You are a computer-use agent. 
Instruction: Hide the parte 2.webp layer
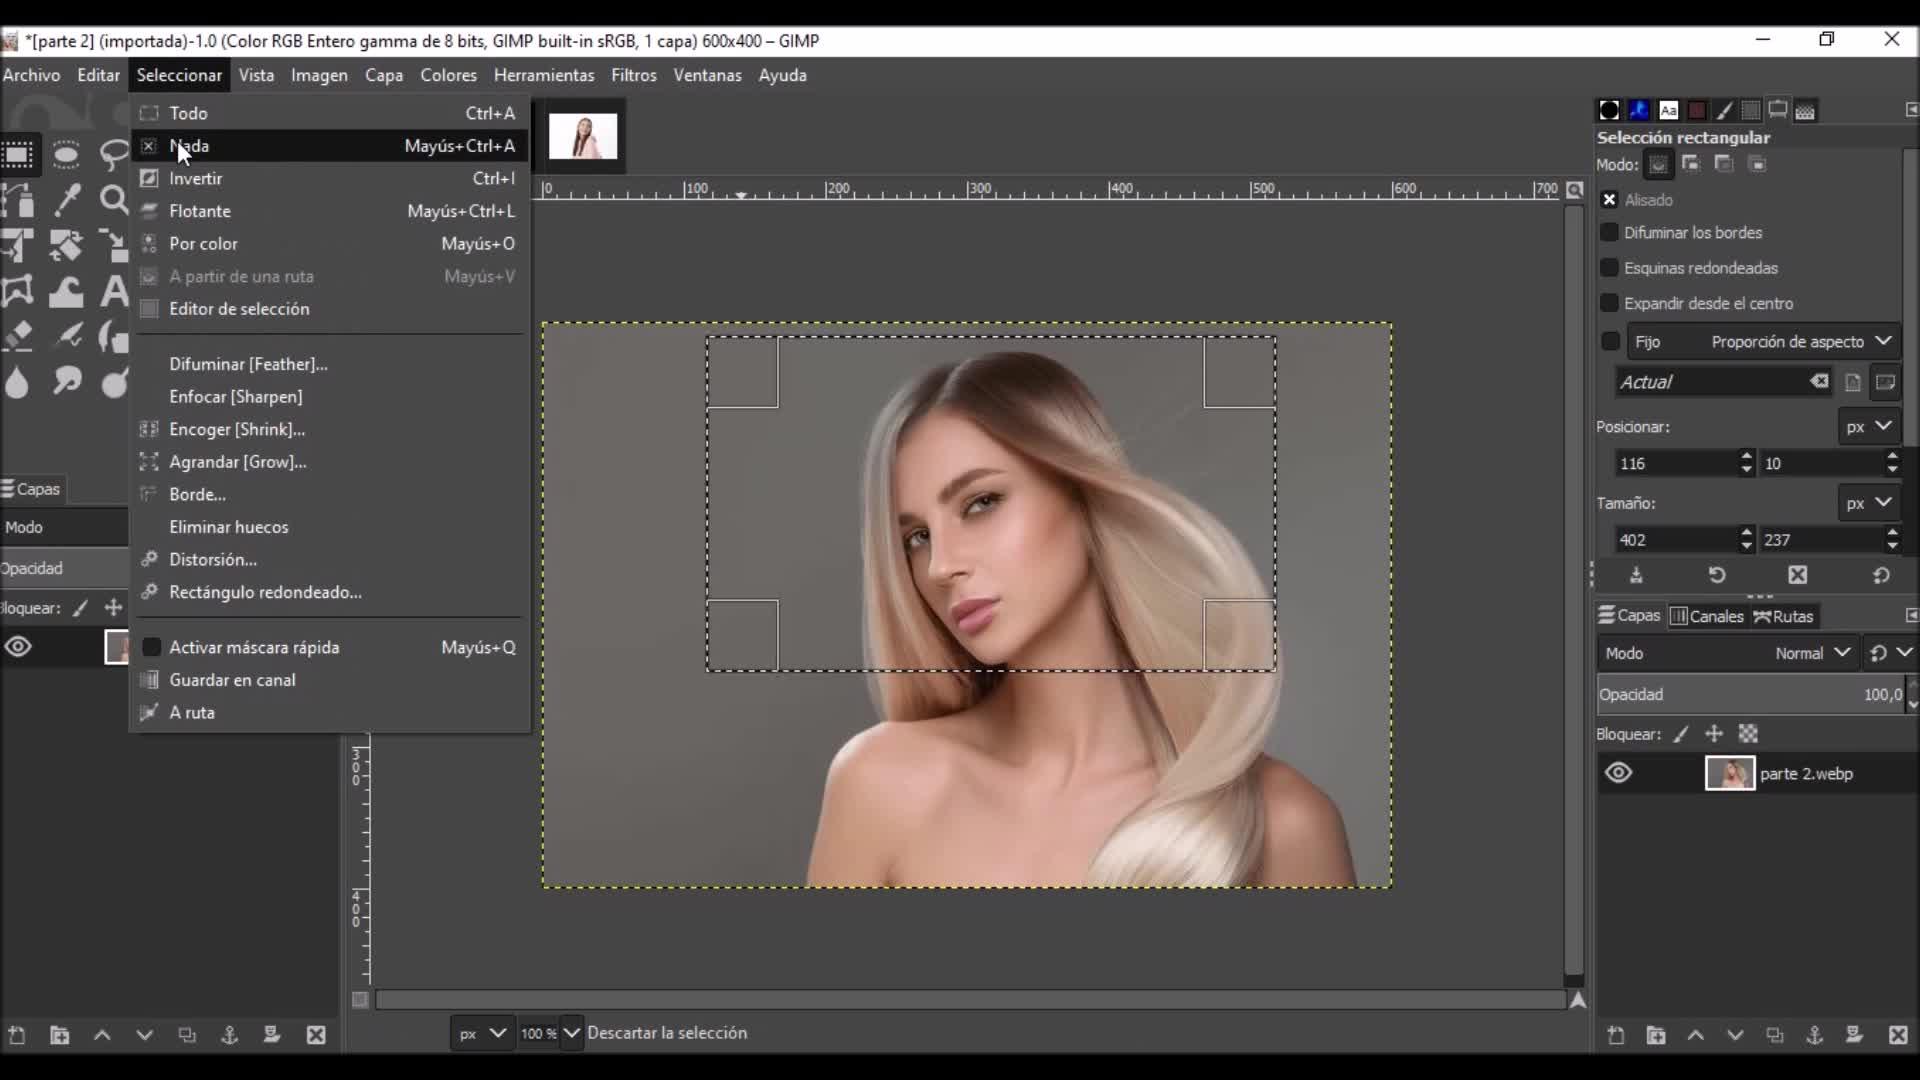(1618, 773)
